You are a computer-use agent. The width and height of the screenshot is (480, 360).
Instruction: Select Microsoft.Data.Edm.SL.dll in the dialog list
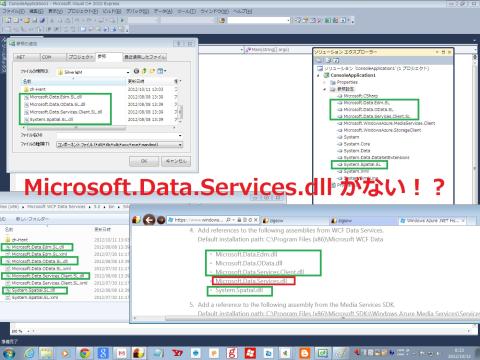(53, 97)
